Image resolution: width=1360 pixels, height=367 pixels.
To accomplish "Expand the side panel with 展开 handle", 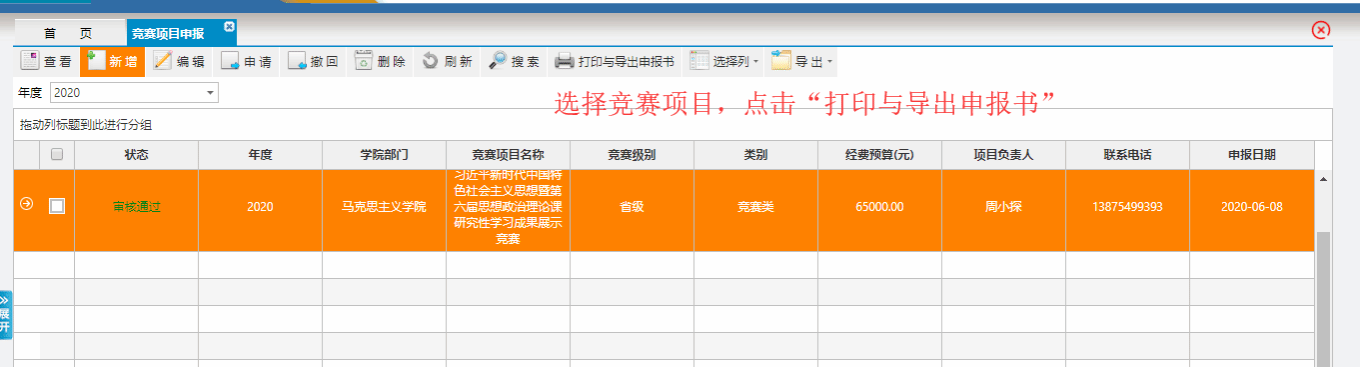I will click(x=5, y=315).
